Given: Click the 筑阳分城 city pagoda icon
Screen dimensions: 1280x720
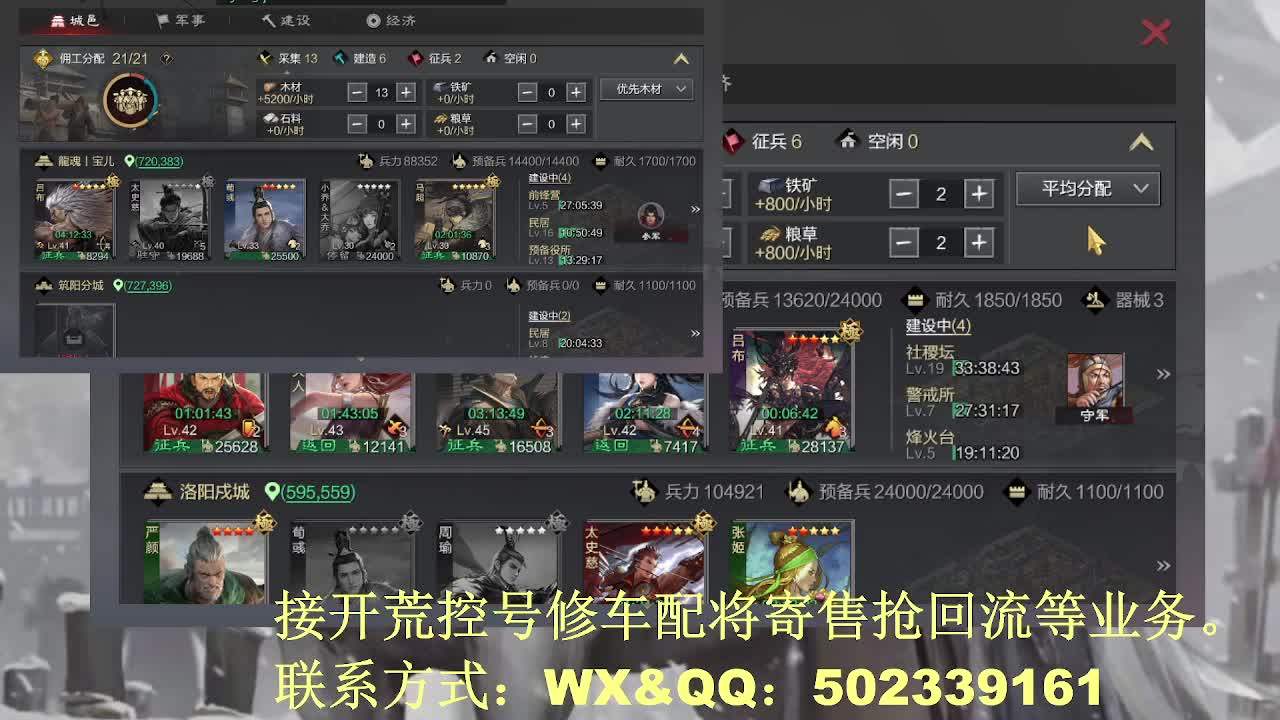Looking at the screenshot, I should click(x=44, y=286).
